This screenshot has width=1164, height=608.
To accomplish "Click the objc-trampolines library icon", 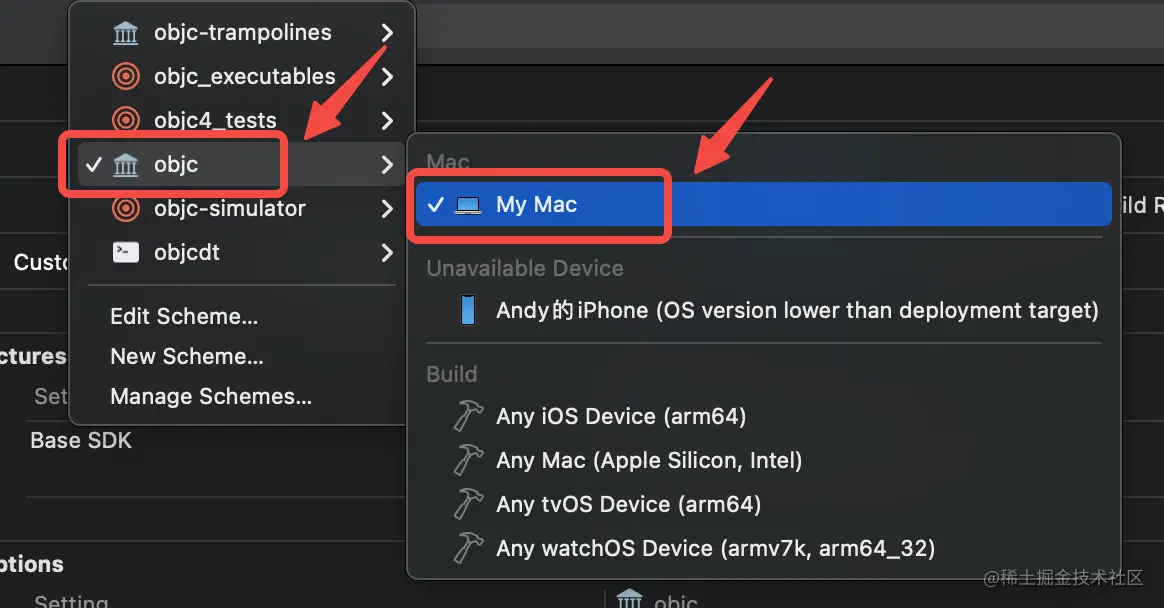I will (x=126, y=33).
